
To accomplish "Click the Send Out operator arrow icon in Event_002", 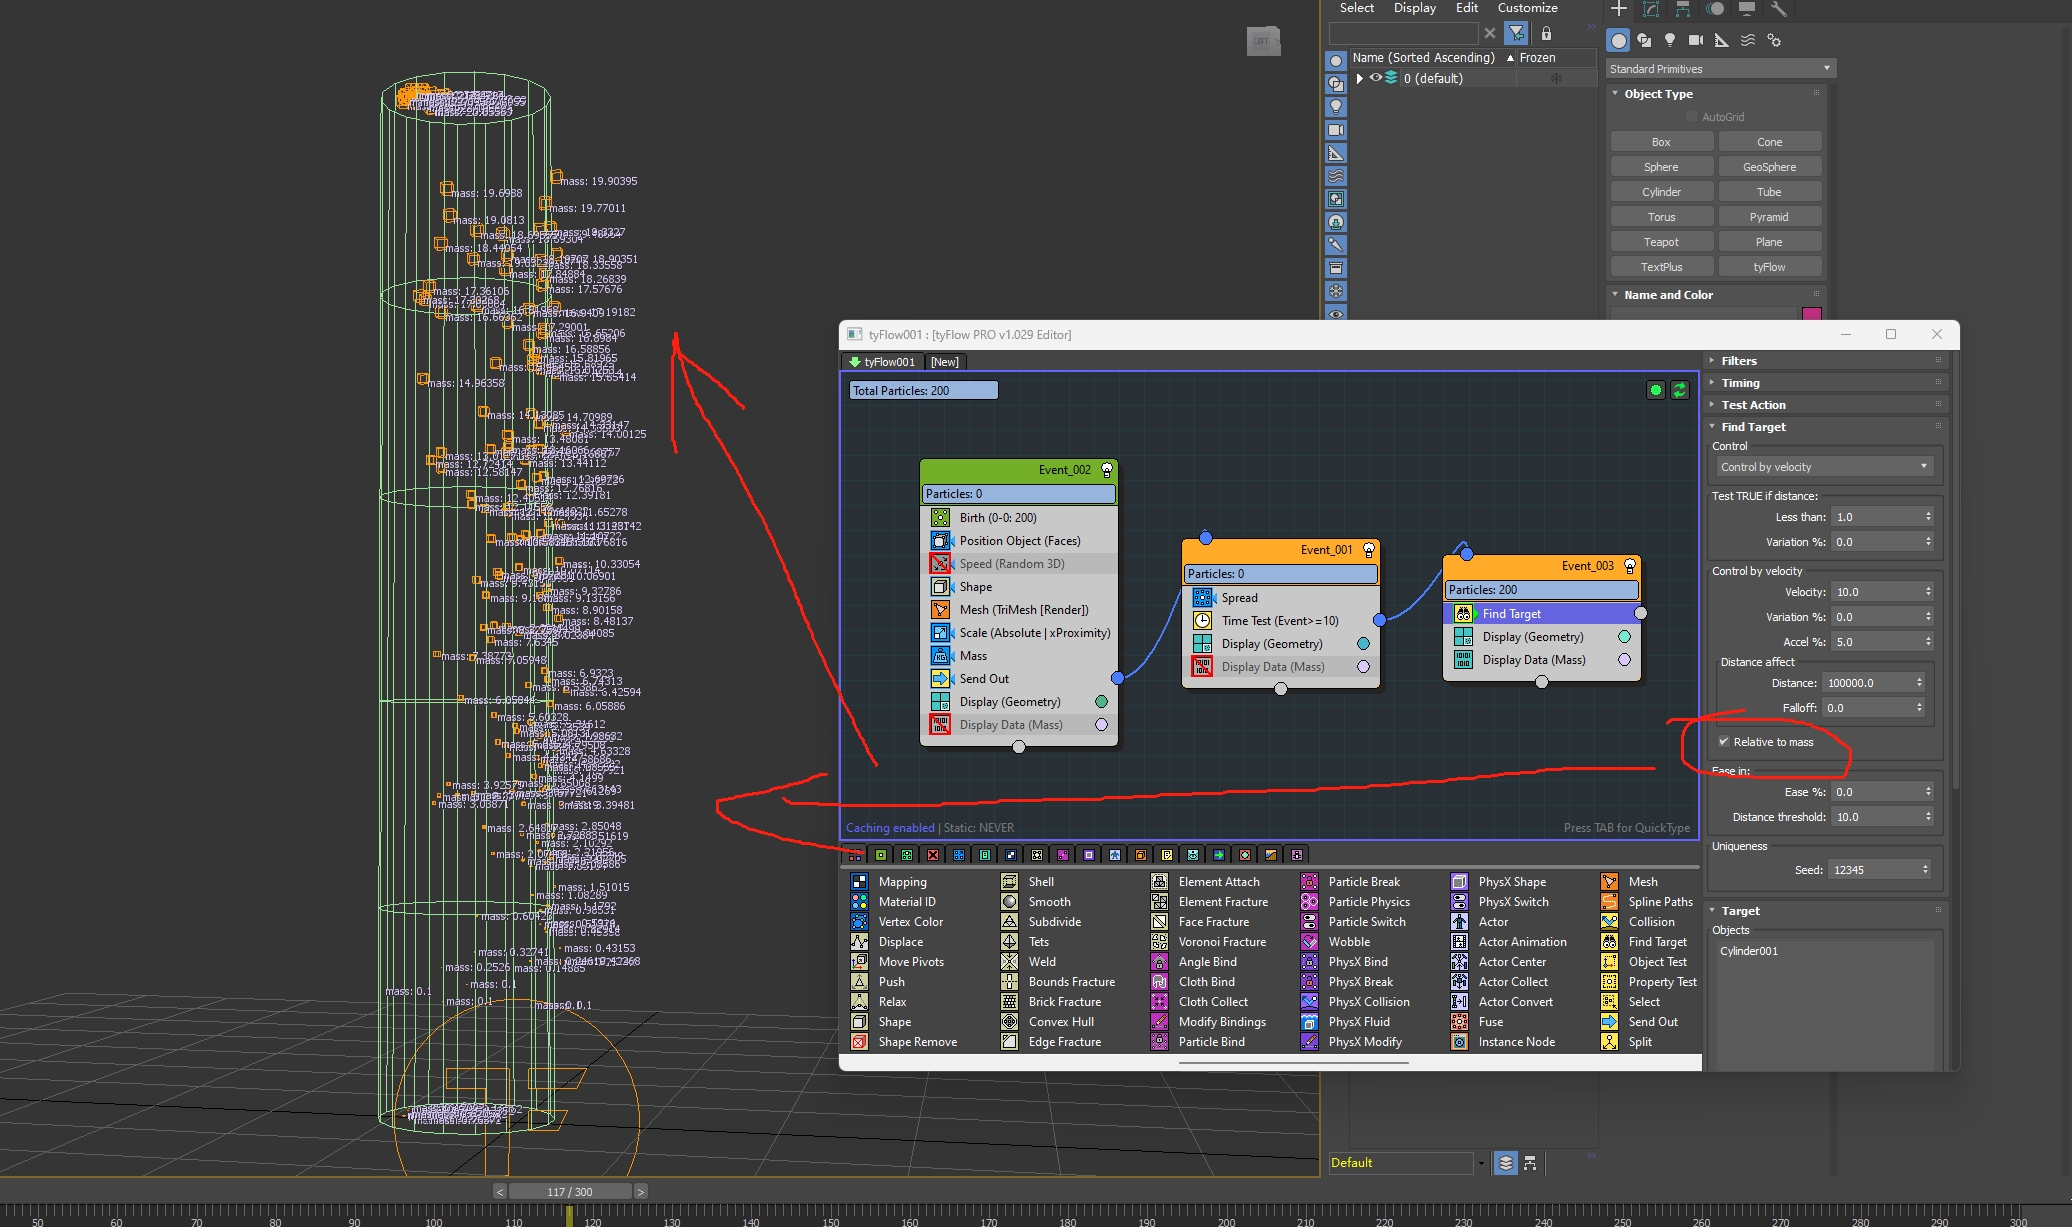I will [x=940, y=679].
